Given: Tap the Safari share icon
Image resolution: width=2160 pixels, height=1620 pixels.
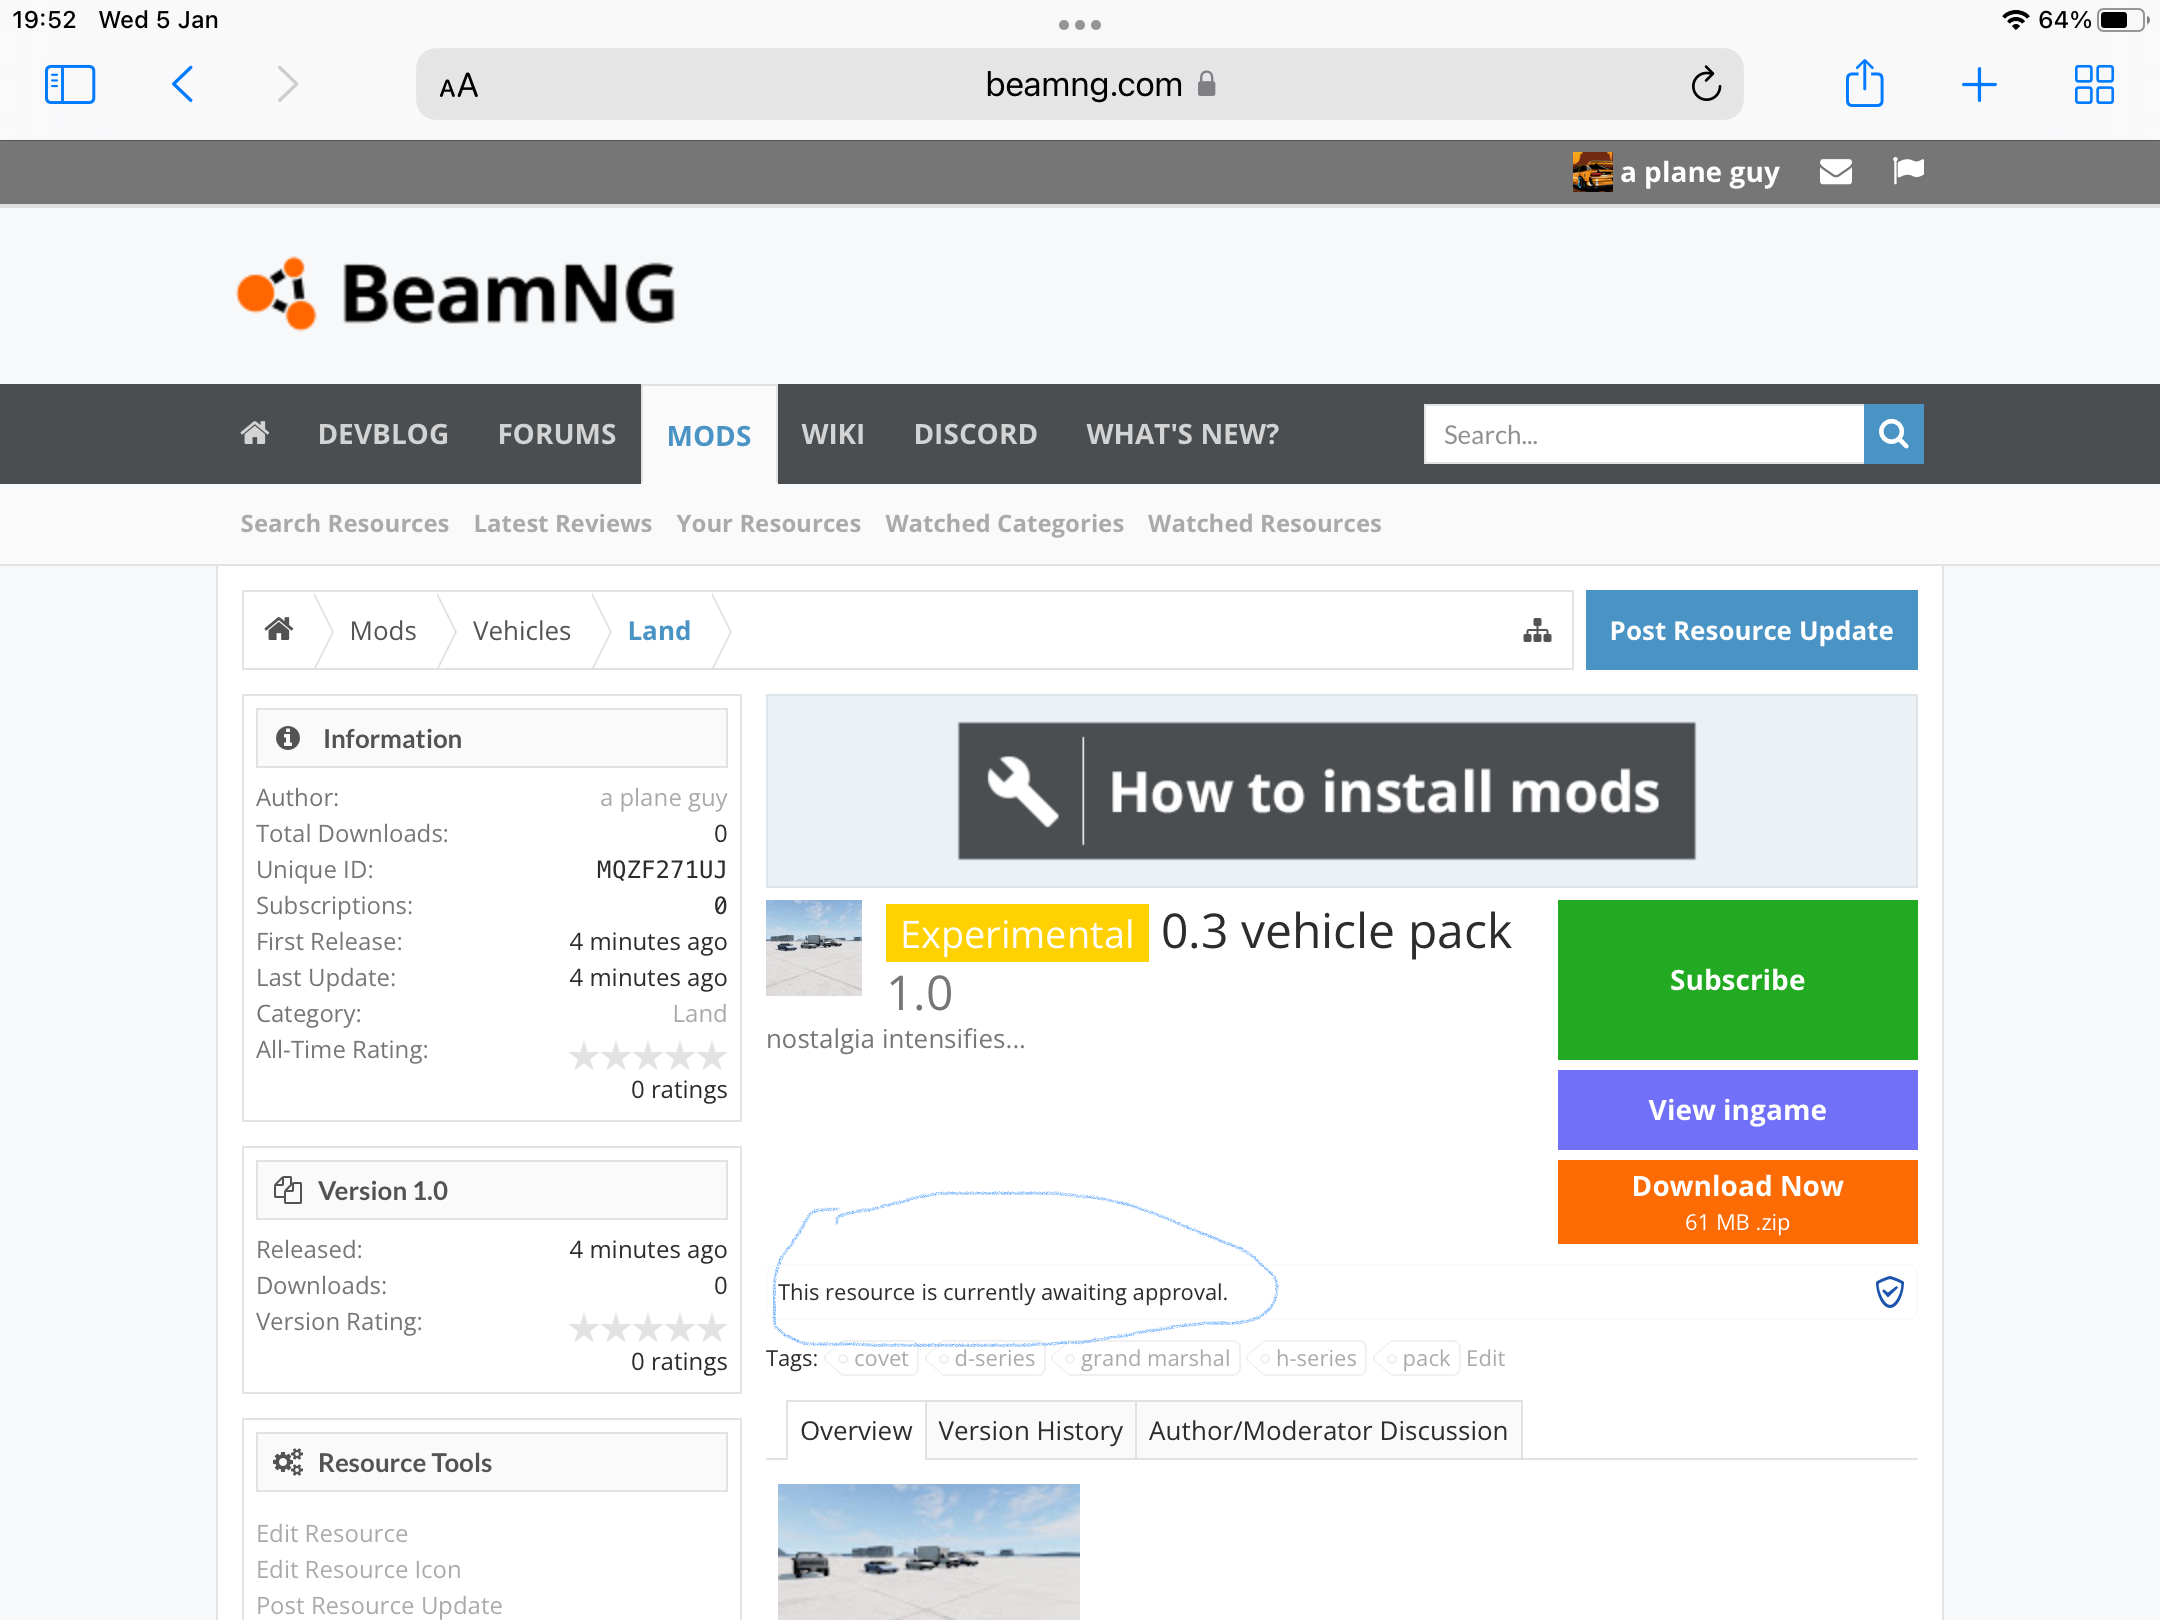Looking at the screenshot, I should point(1864,84).
